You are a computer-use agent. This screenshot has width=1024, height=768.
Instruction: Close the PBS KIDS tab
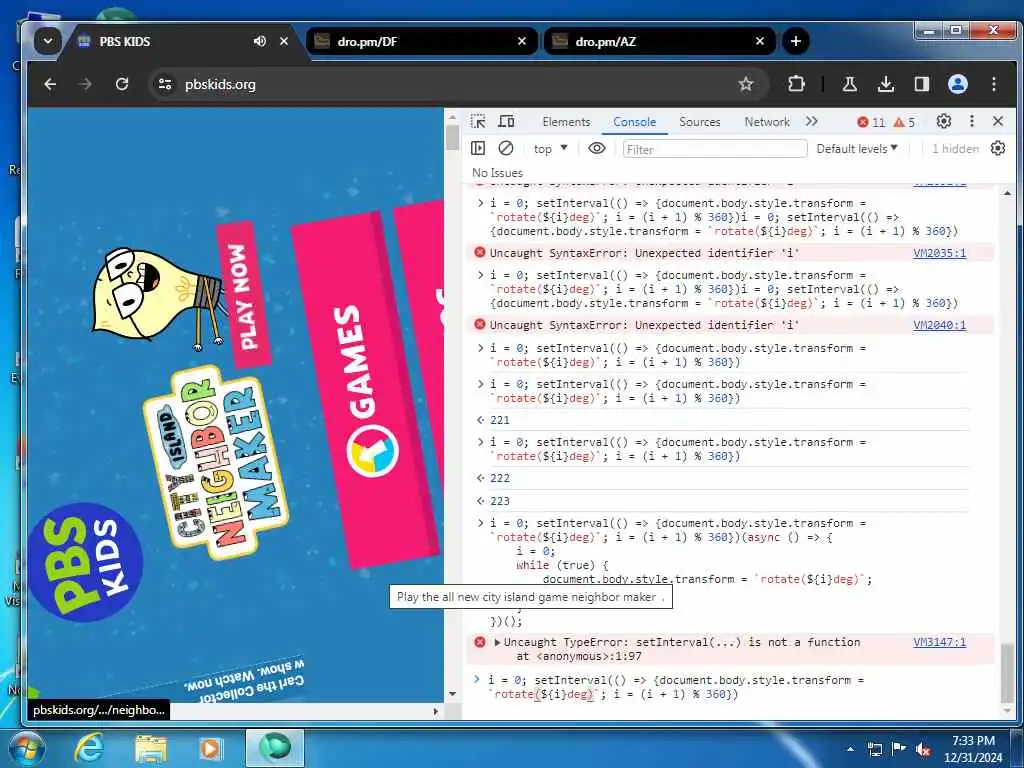click(284, 41)
